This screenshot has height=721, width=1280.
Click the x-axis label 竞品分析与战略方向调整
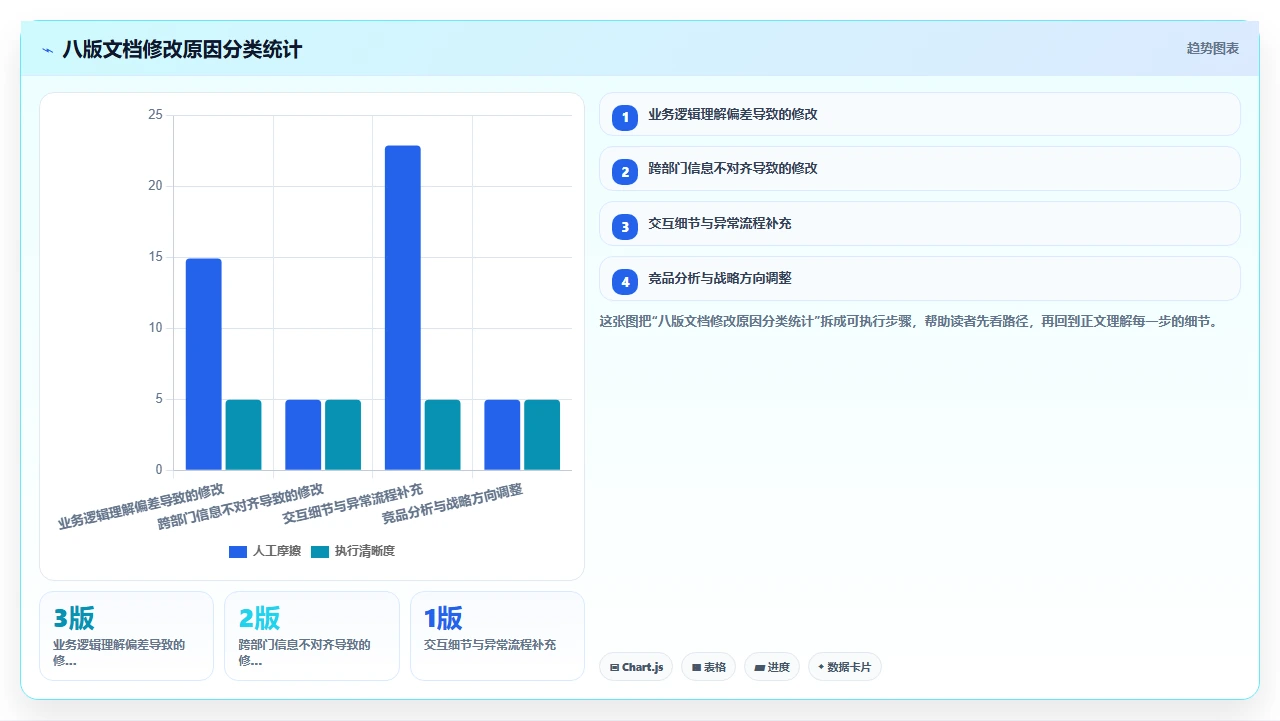(452, 504)
